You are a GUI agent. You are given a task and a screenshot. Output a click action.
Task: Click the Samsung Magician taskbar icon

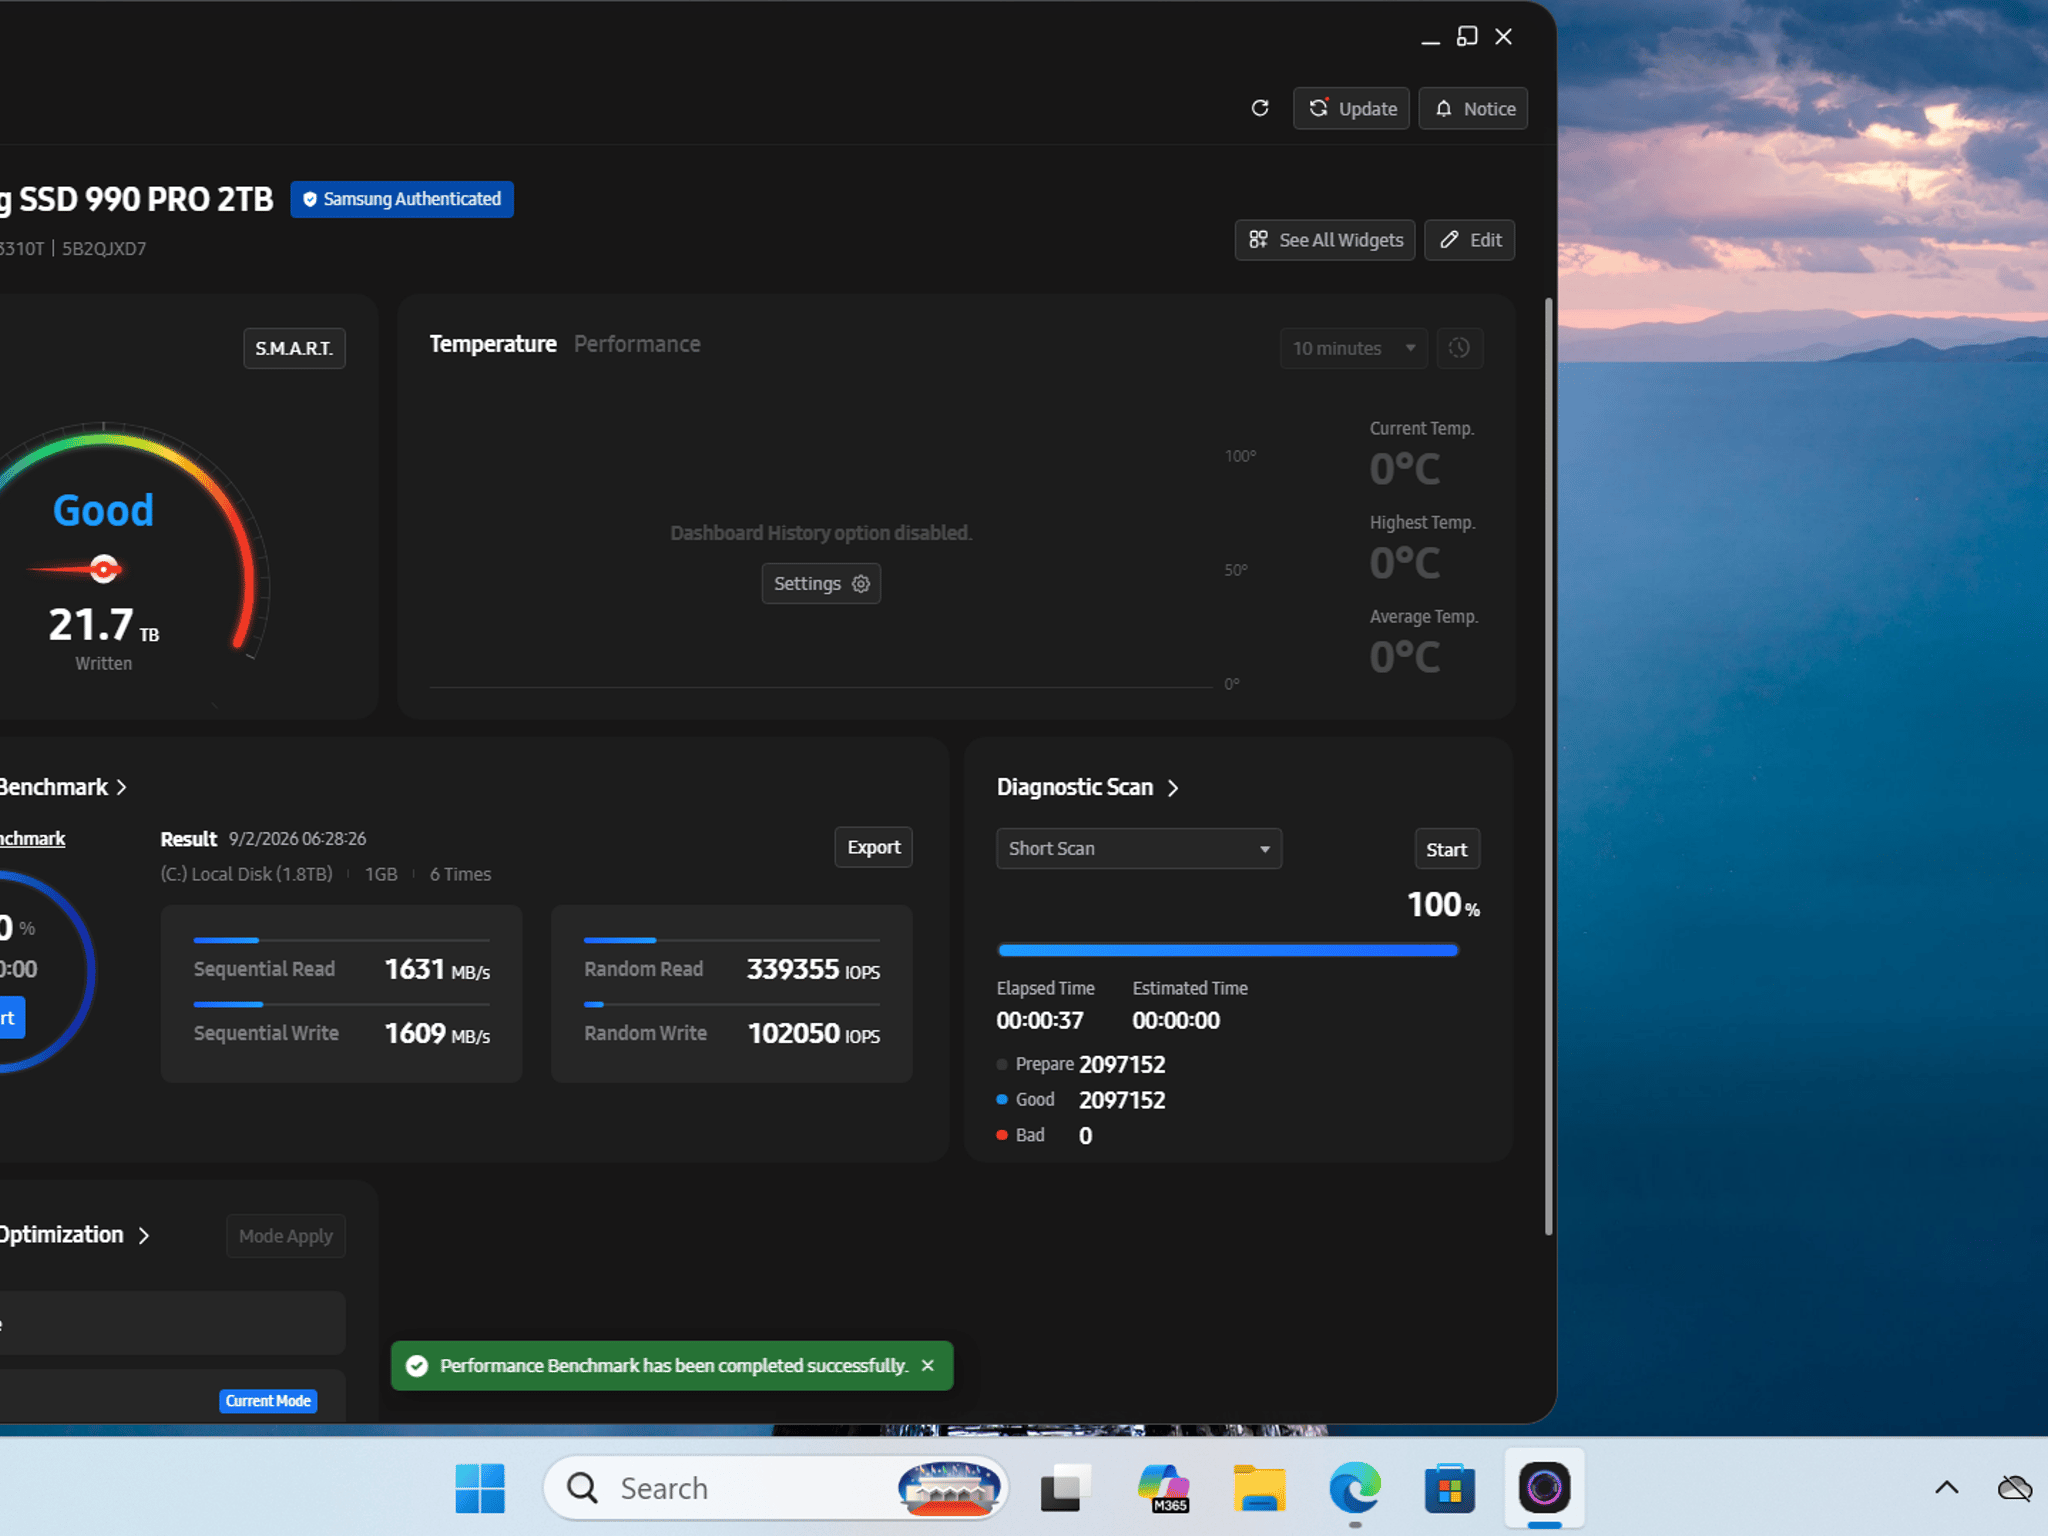click(x=1545, y=1489)
